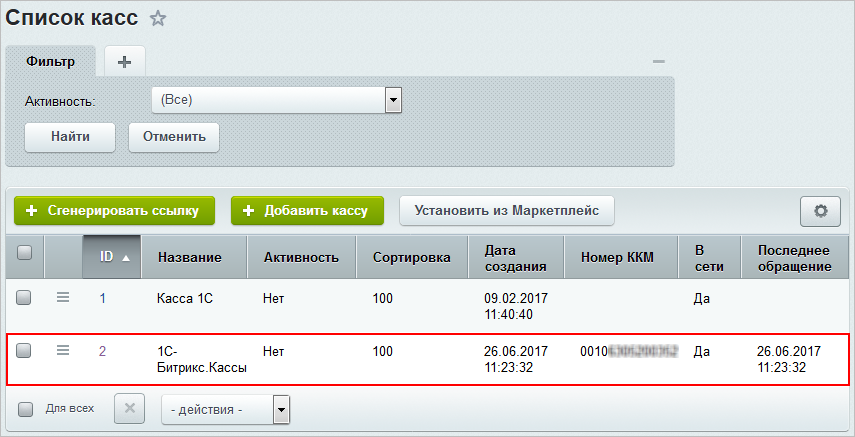The width and height of the screenshot is (855, 437).
Task: Switch to the Фильтр tab
Action: pyautogui.click(x=51, y=61)
